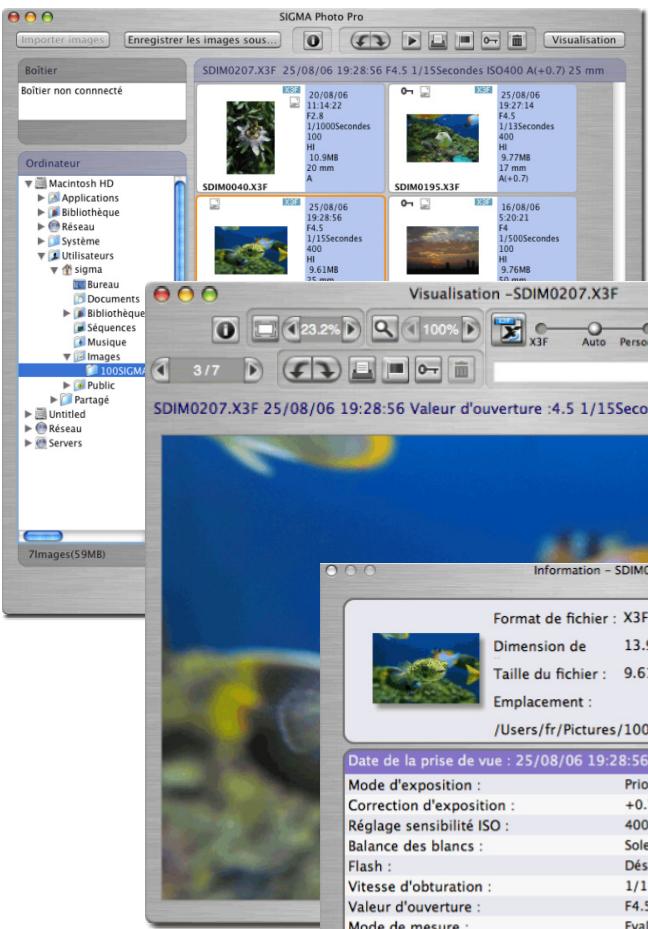Click empty text field in Visualisation window
648x929 pixels.
point(570,371)
